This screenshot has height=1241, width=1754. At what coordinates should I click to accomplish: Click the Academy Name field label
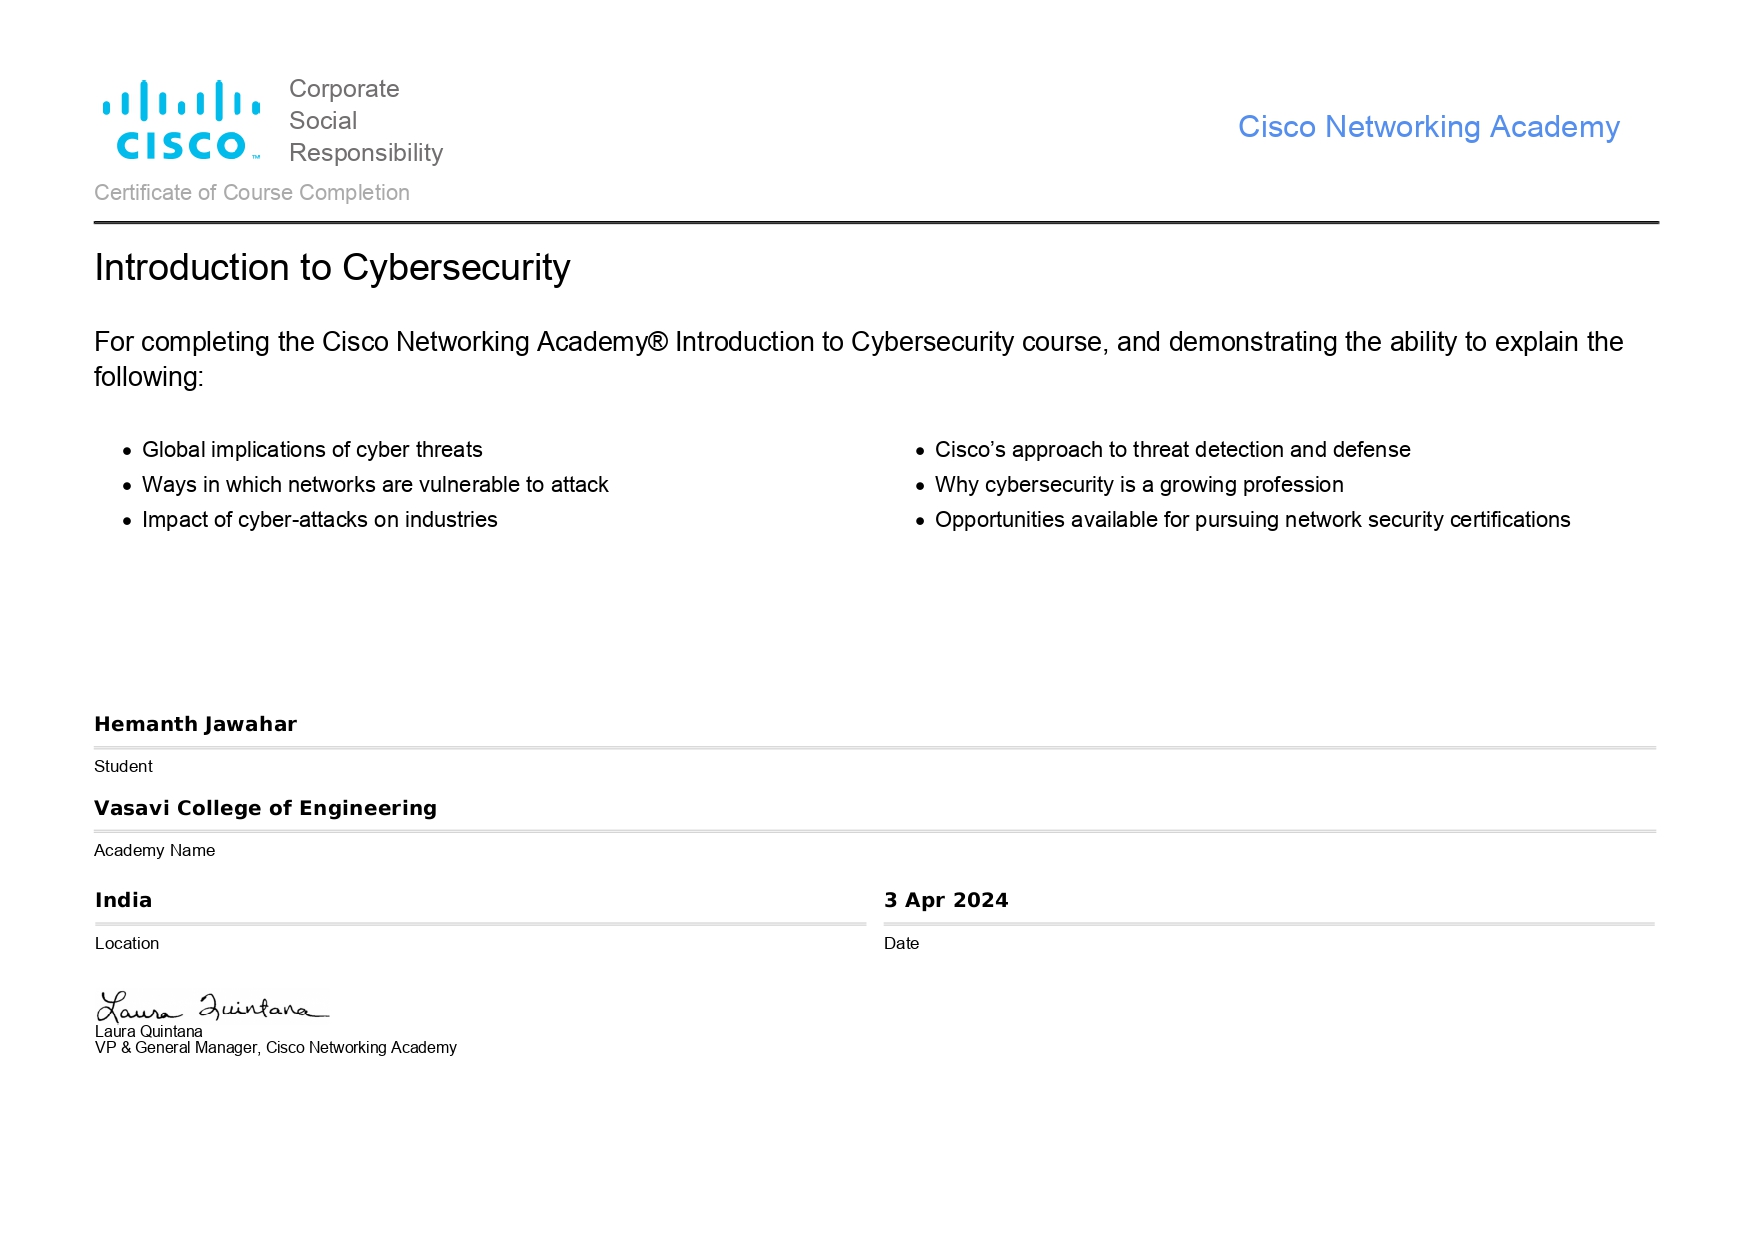(154, 851)
